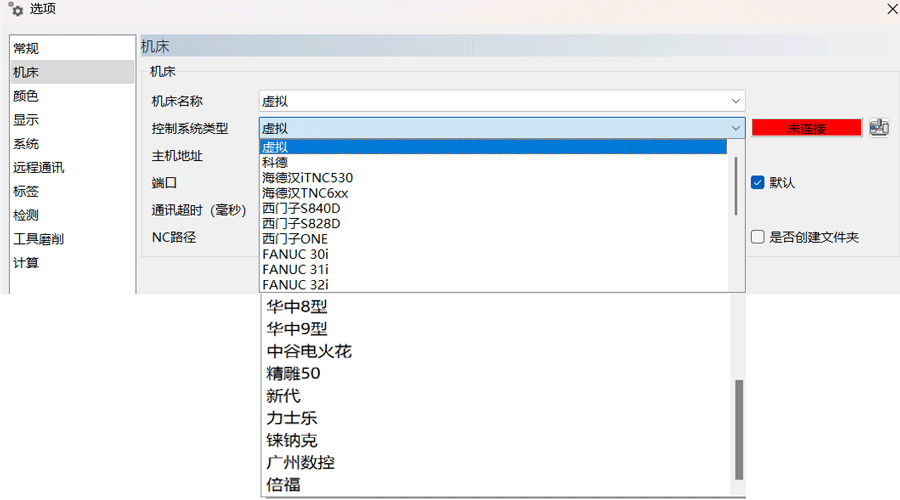Select 科德 in the control type list

click(x=494, y=162)
